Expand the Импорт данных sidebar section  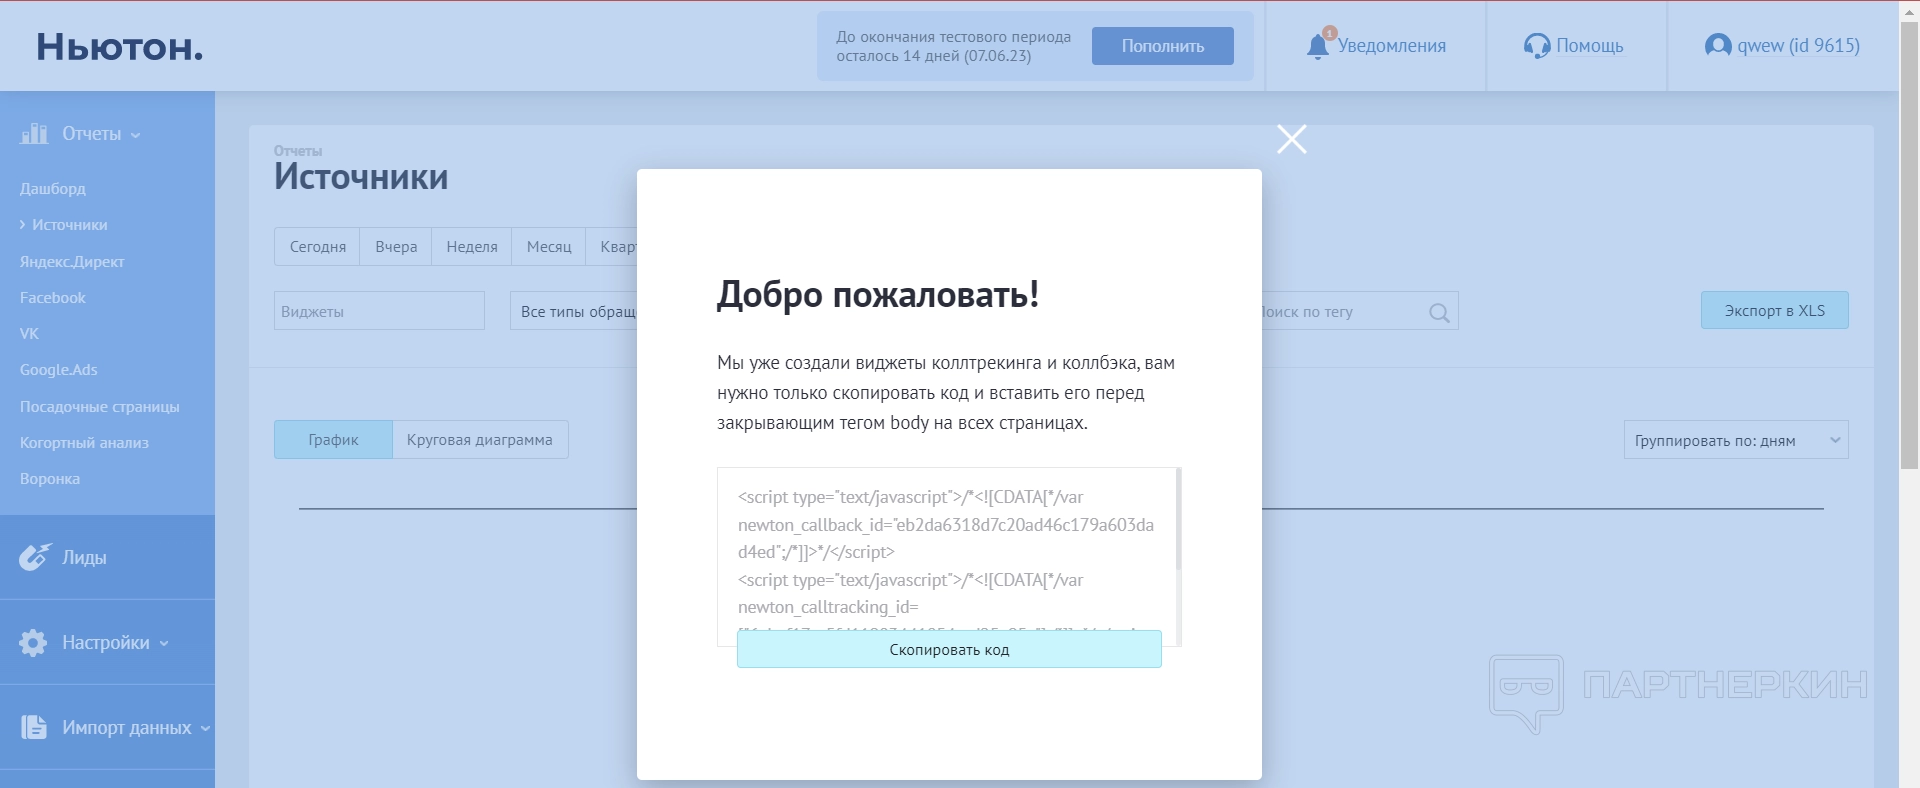pos(205,728)
